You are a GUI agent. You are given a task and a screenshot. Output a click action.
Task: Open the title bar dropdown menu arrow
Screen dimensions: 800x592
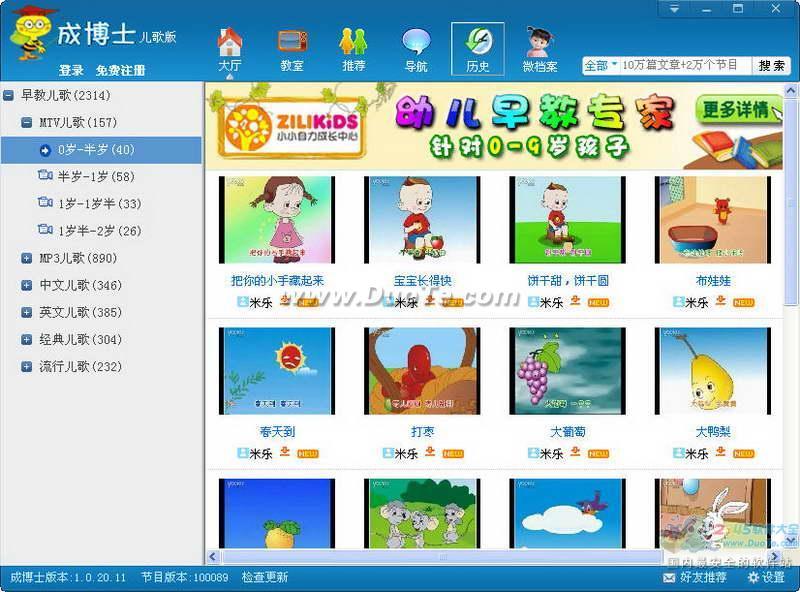tap(674, 9)
